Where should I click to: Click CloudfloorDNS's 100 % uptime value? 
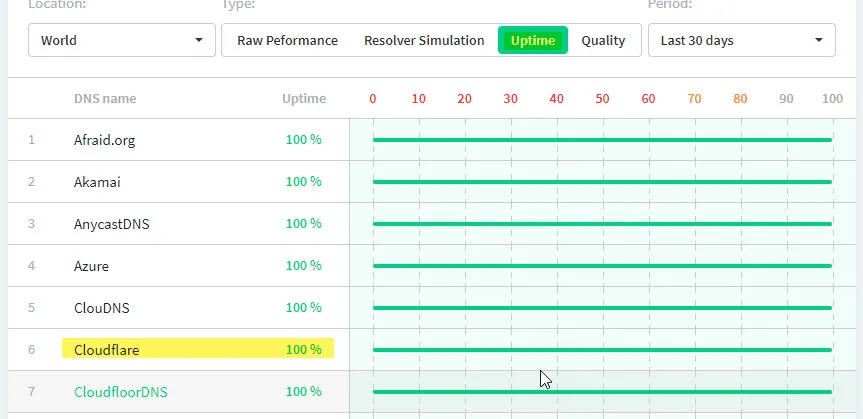point(304,391)
